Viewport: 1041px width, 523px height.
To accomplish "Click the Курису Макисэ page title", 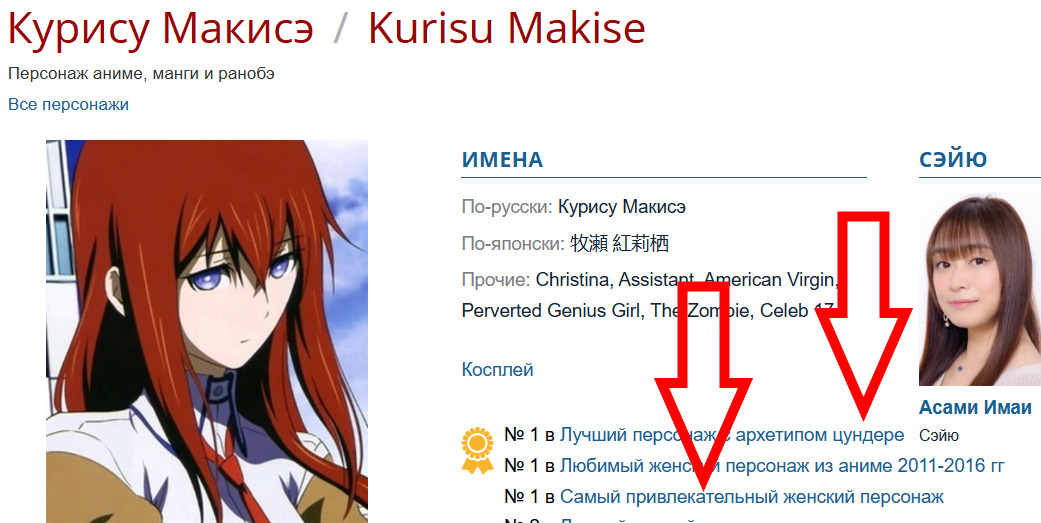I will [161, 28].
